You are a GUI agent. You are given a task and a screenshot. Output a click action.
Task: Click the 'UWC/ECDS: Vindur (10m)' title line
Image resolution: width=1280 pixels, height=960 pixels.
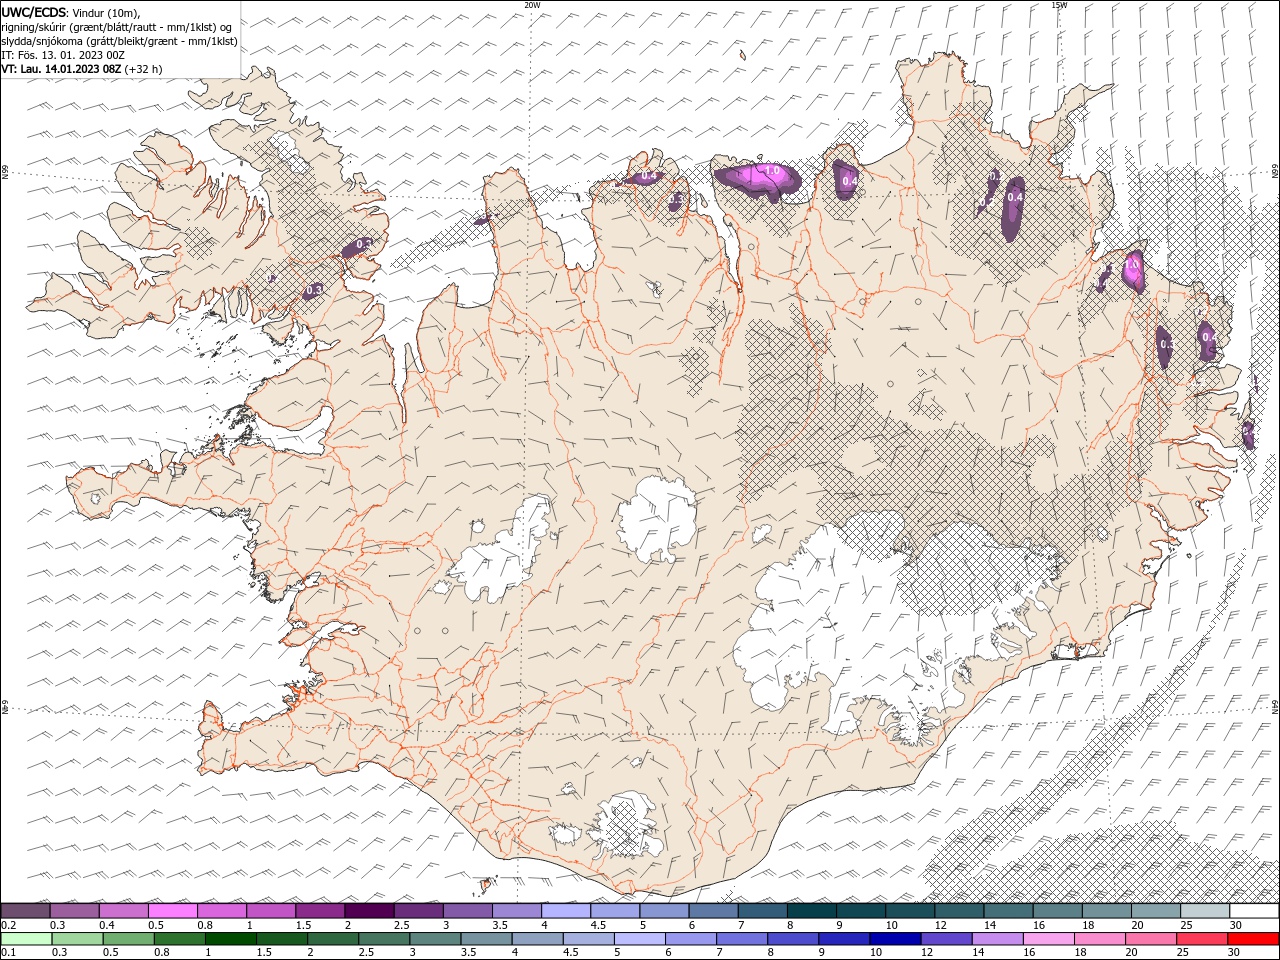(x=71, y=12)
